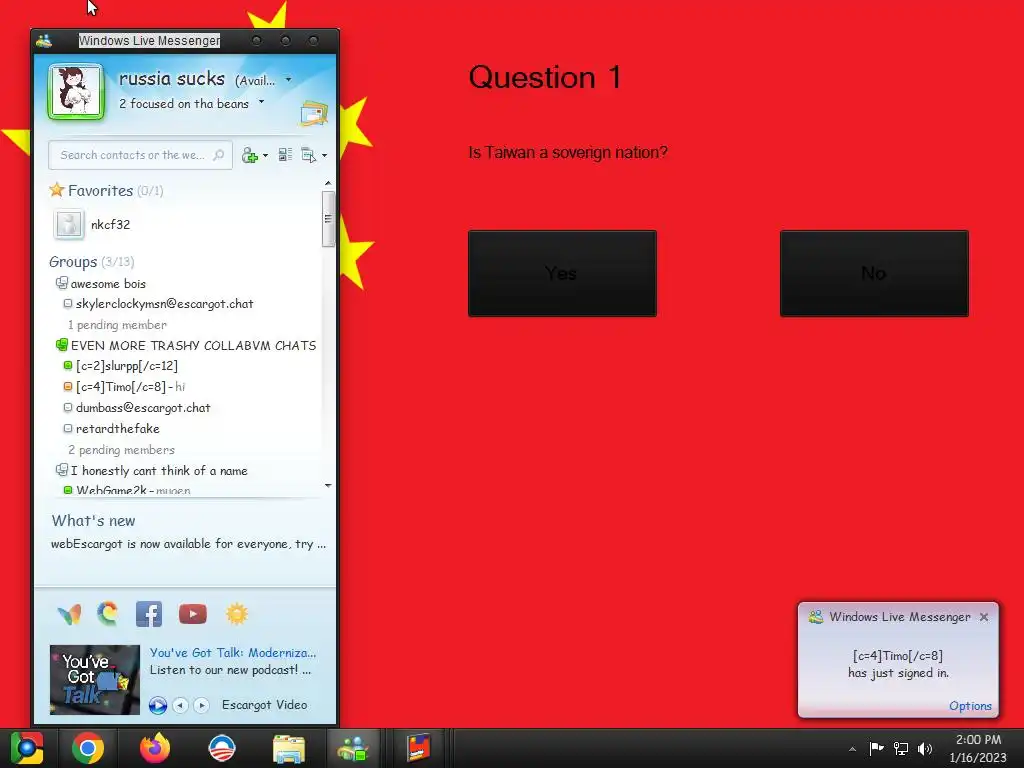Answer No to Question 1
This screenshot has width=1024, height=768.
[874, 274]
